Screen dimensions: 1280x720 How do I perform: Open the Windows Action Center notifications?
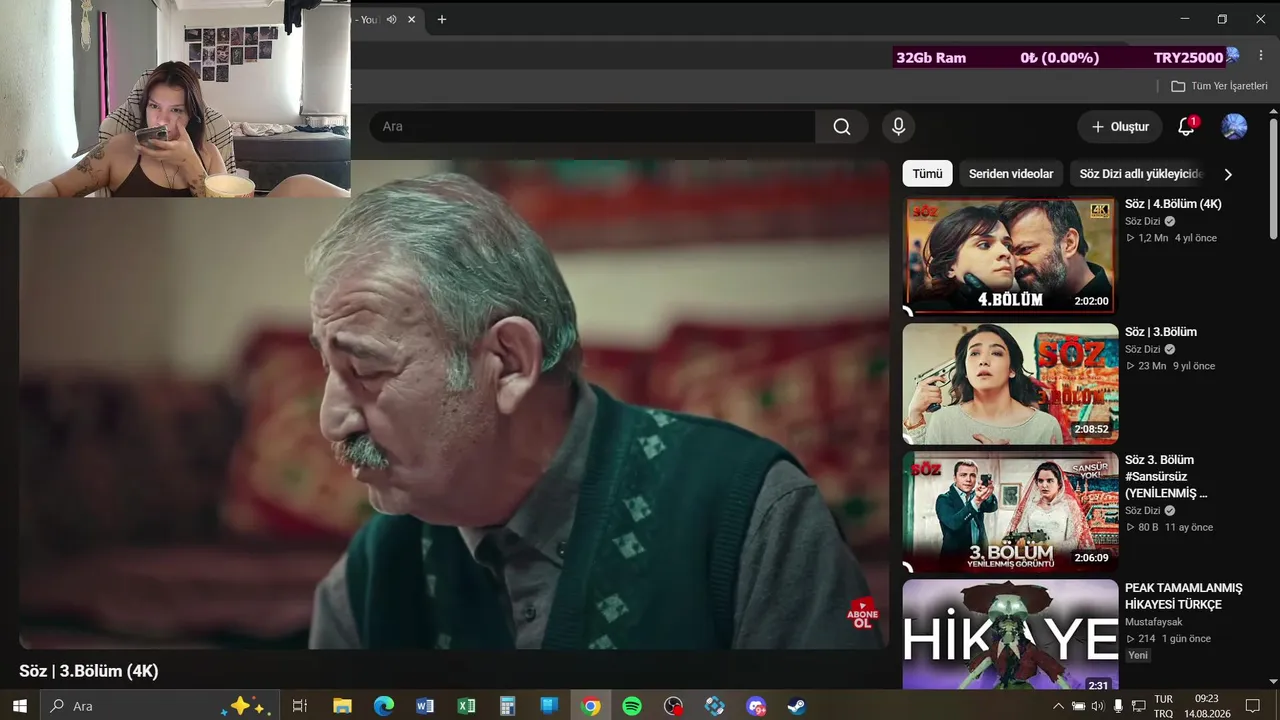point(1252,706)
